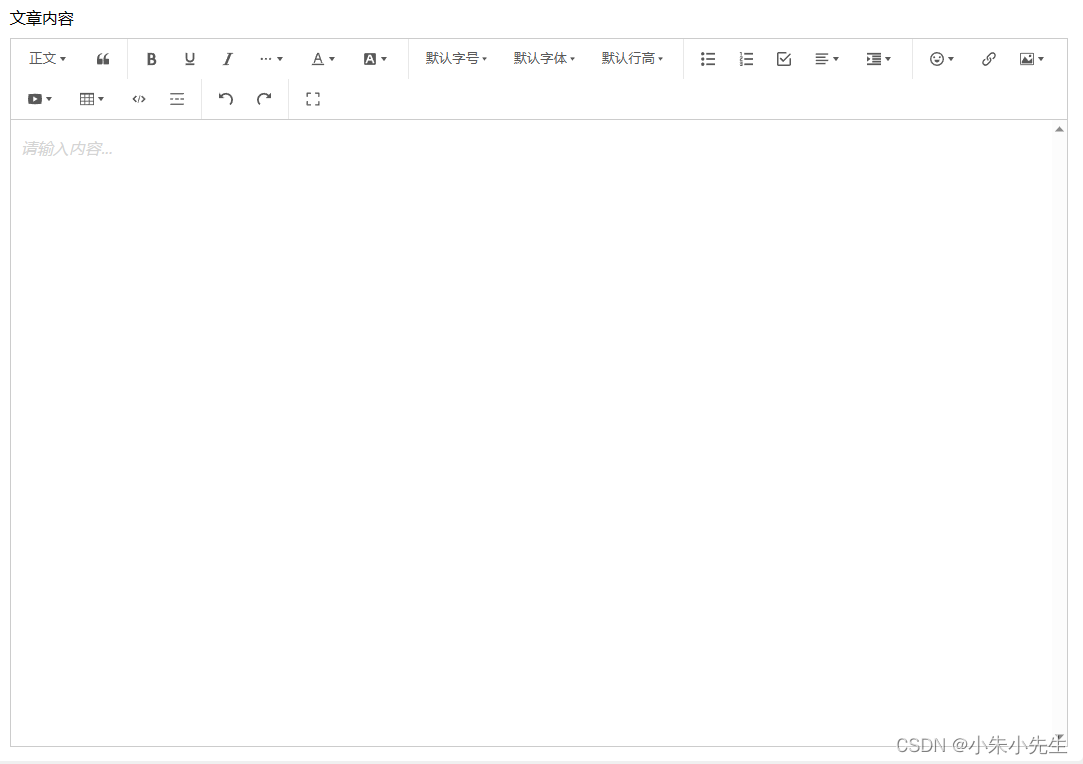Redo the last edit
The height and width of the screenshot is (764, 1083).
(x=264, y=99)
